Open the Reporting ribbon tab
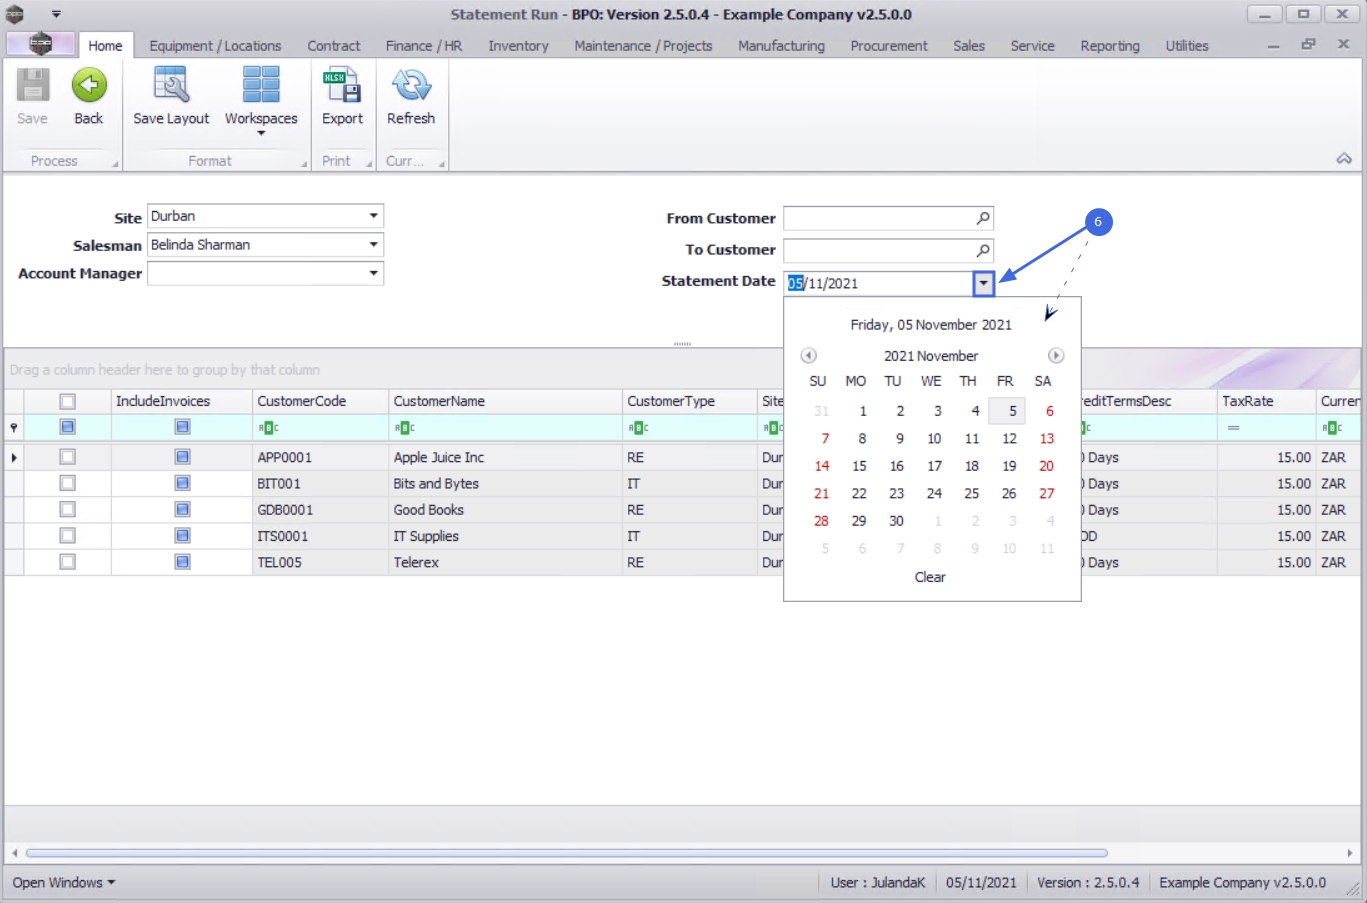 [1110, 46]
